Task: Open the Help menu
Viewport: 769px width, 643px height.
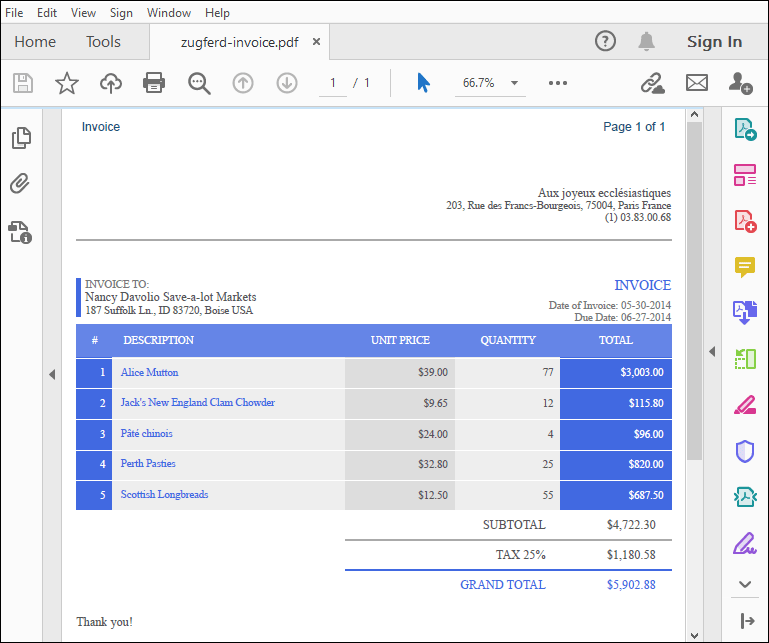Action: click(217, 13)
